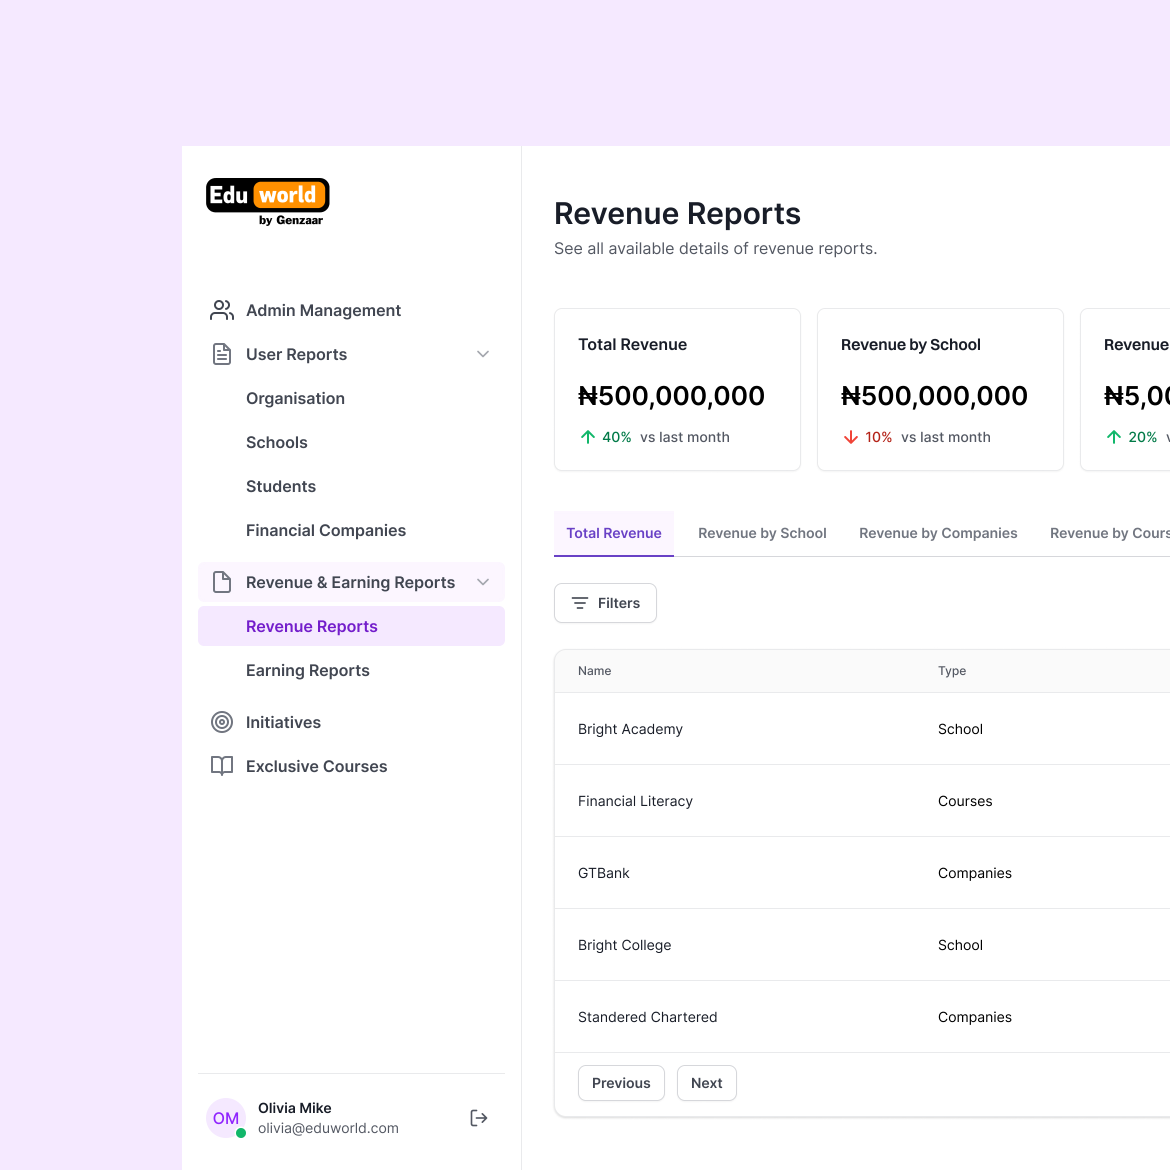Screen dimensions: 1170x1170
Task: Click the Revenue & Earning Reports file icon
Action: (222, 582)
